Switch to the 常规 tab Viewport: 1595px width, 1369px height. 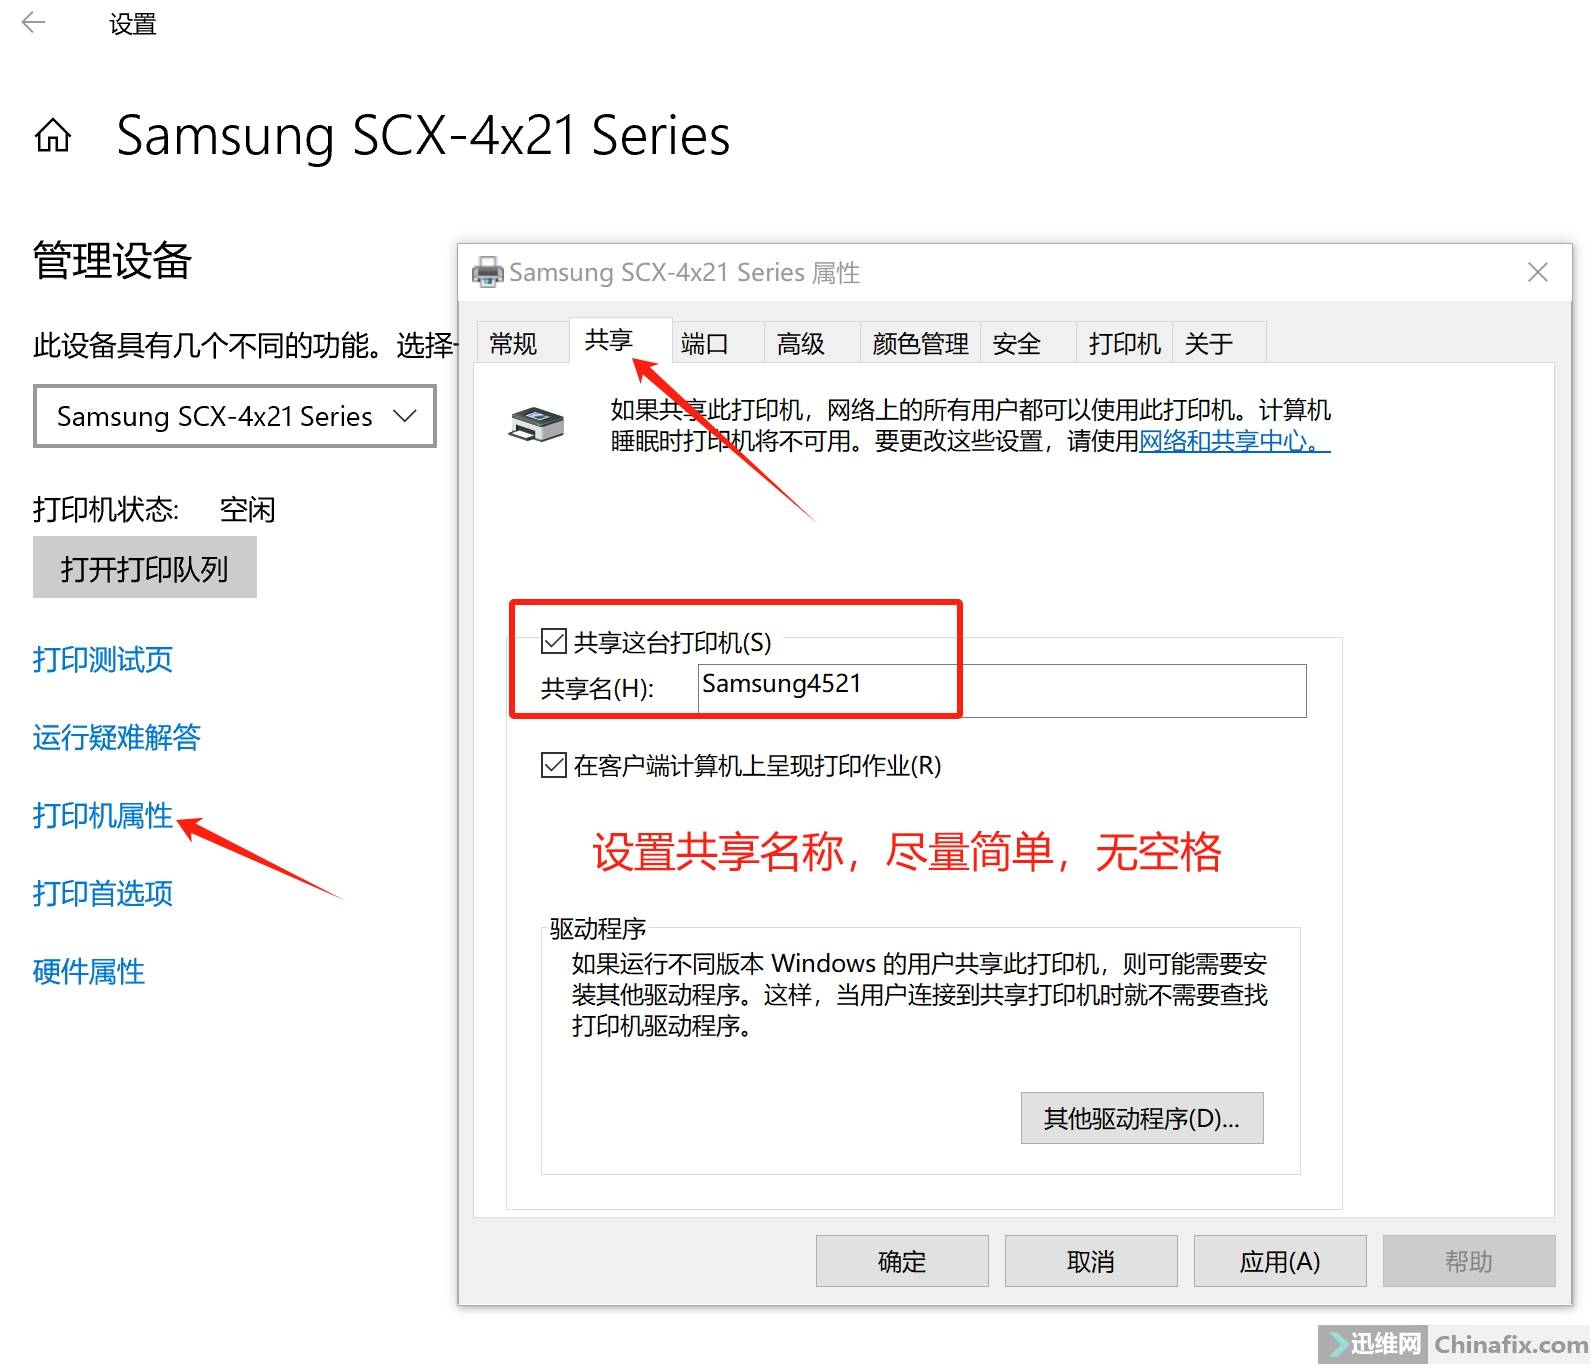click(513, 344)
